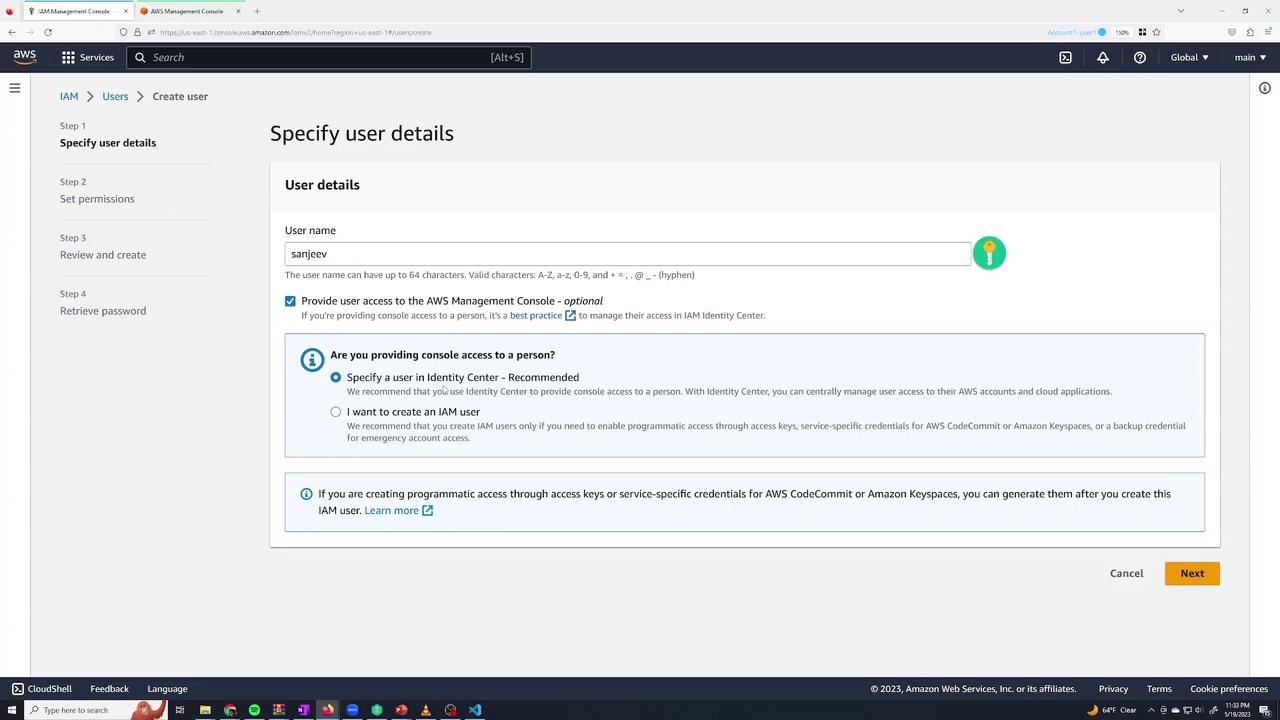The width and height of the screenshot is (1280, 720).
Task: Open the Learn more link
Action: 398,511
